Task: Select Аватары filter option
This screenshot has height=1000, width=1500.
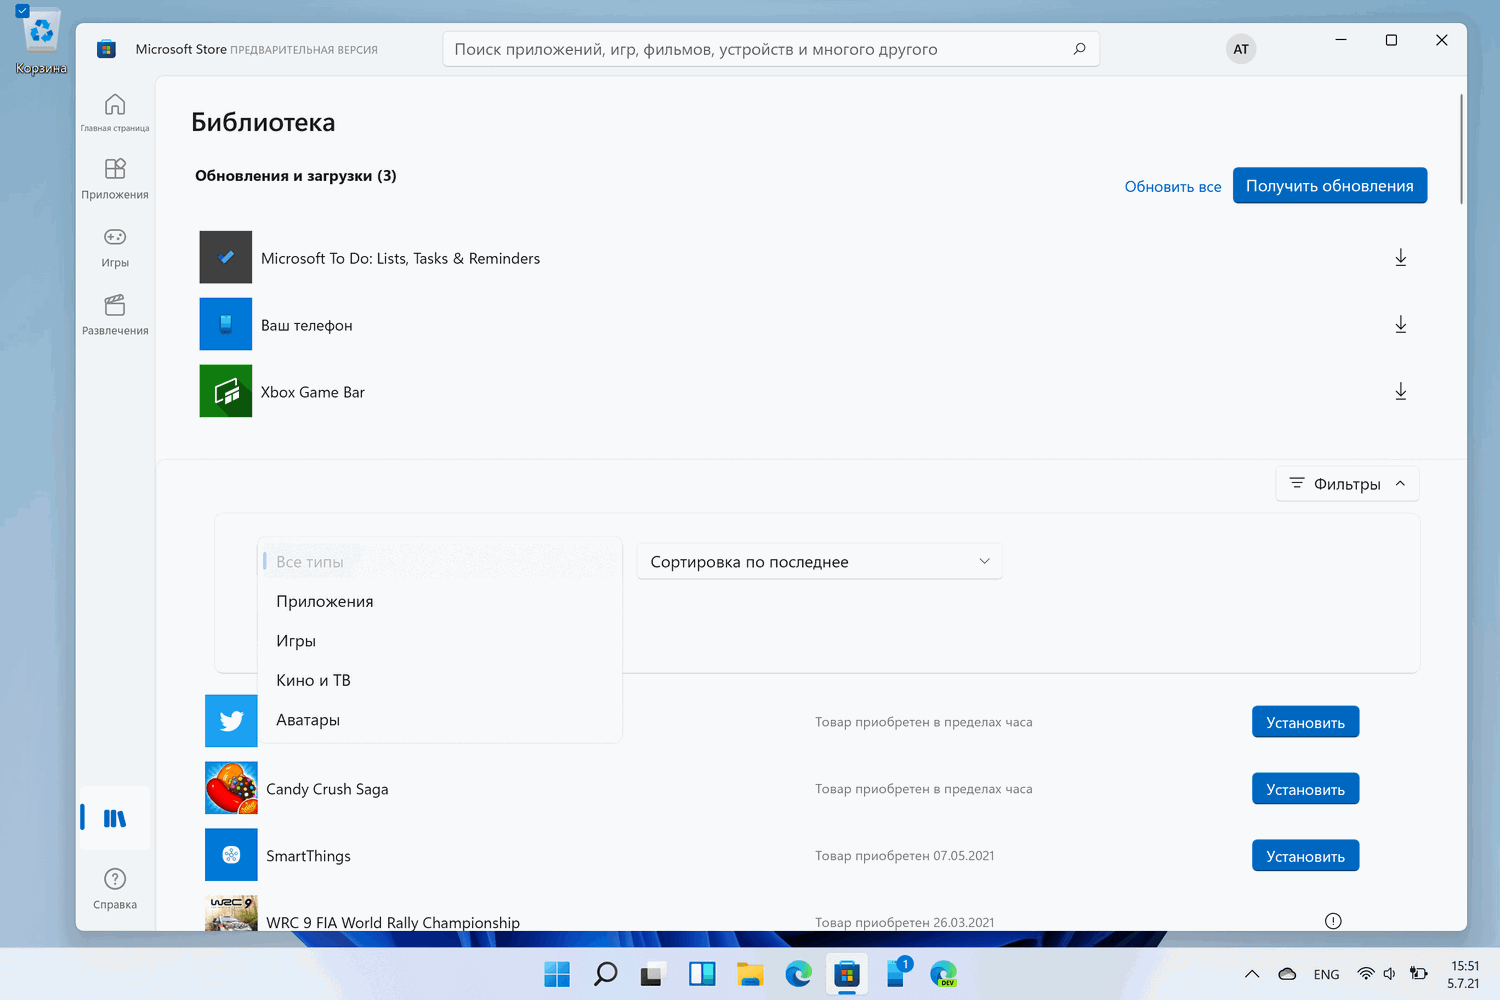Action: point(440,720)
